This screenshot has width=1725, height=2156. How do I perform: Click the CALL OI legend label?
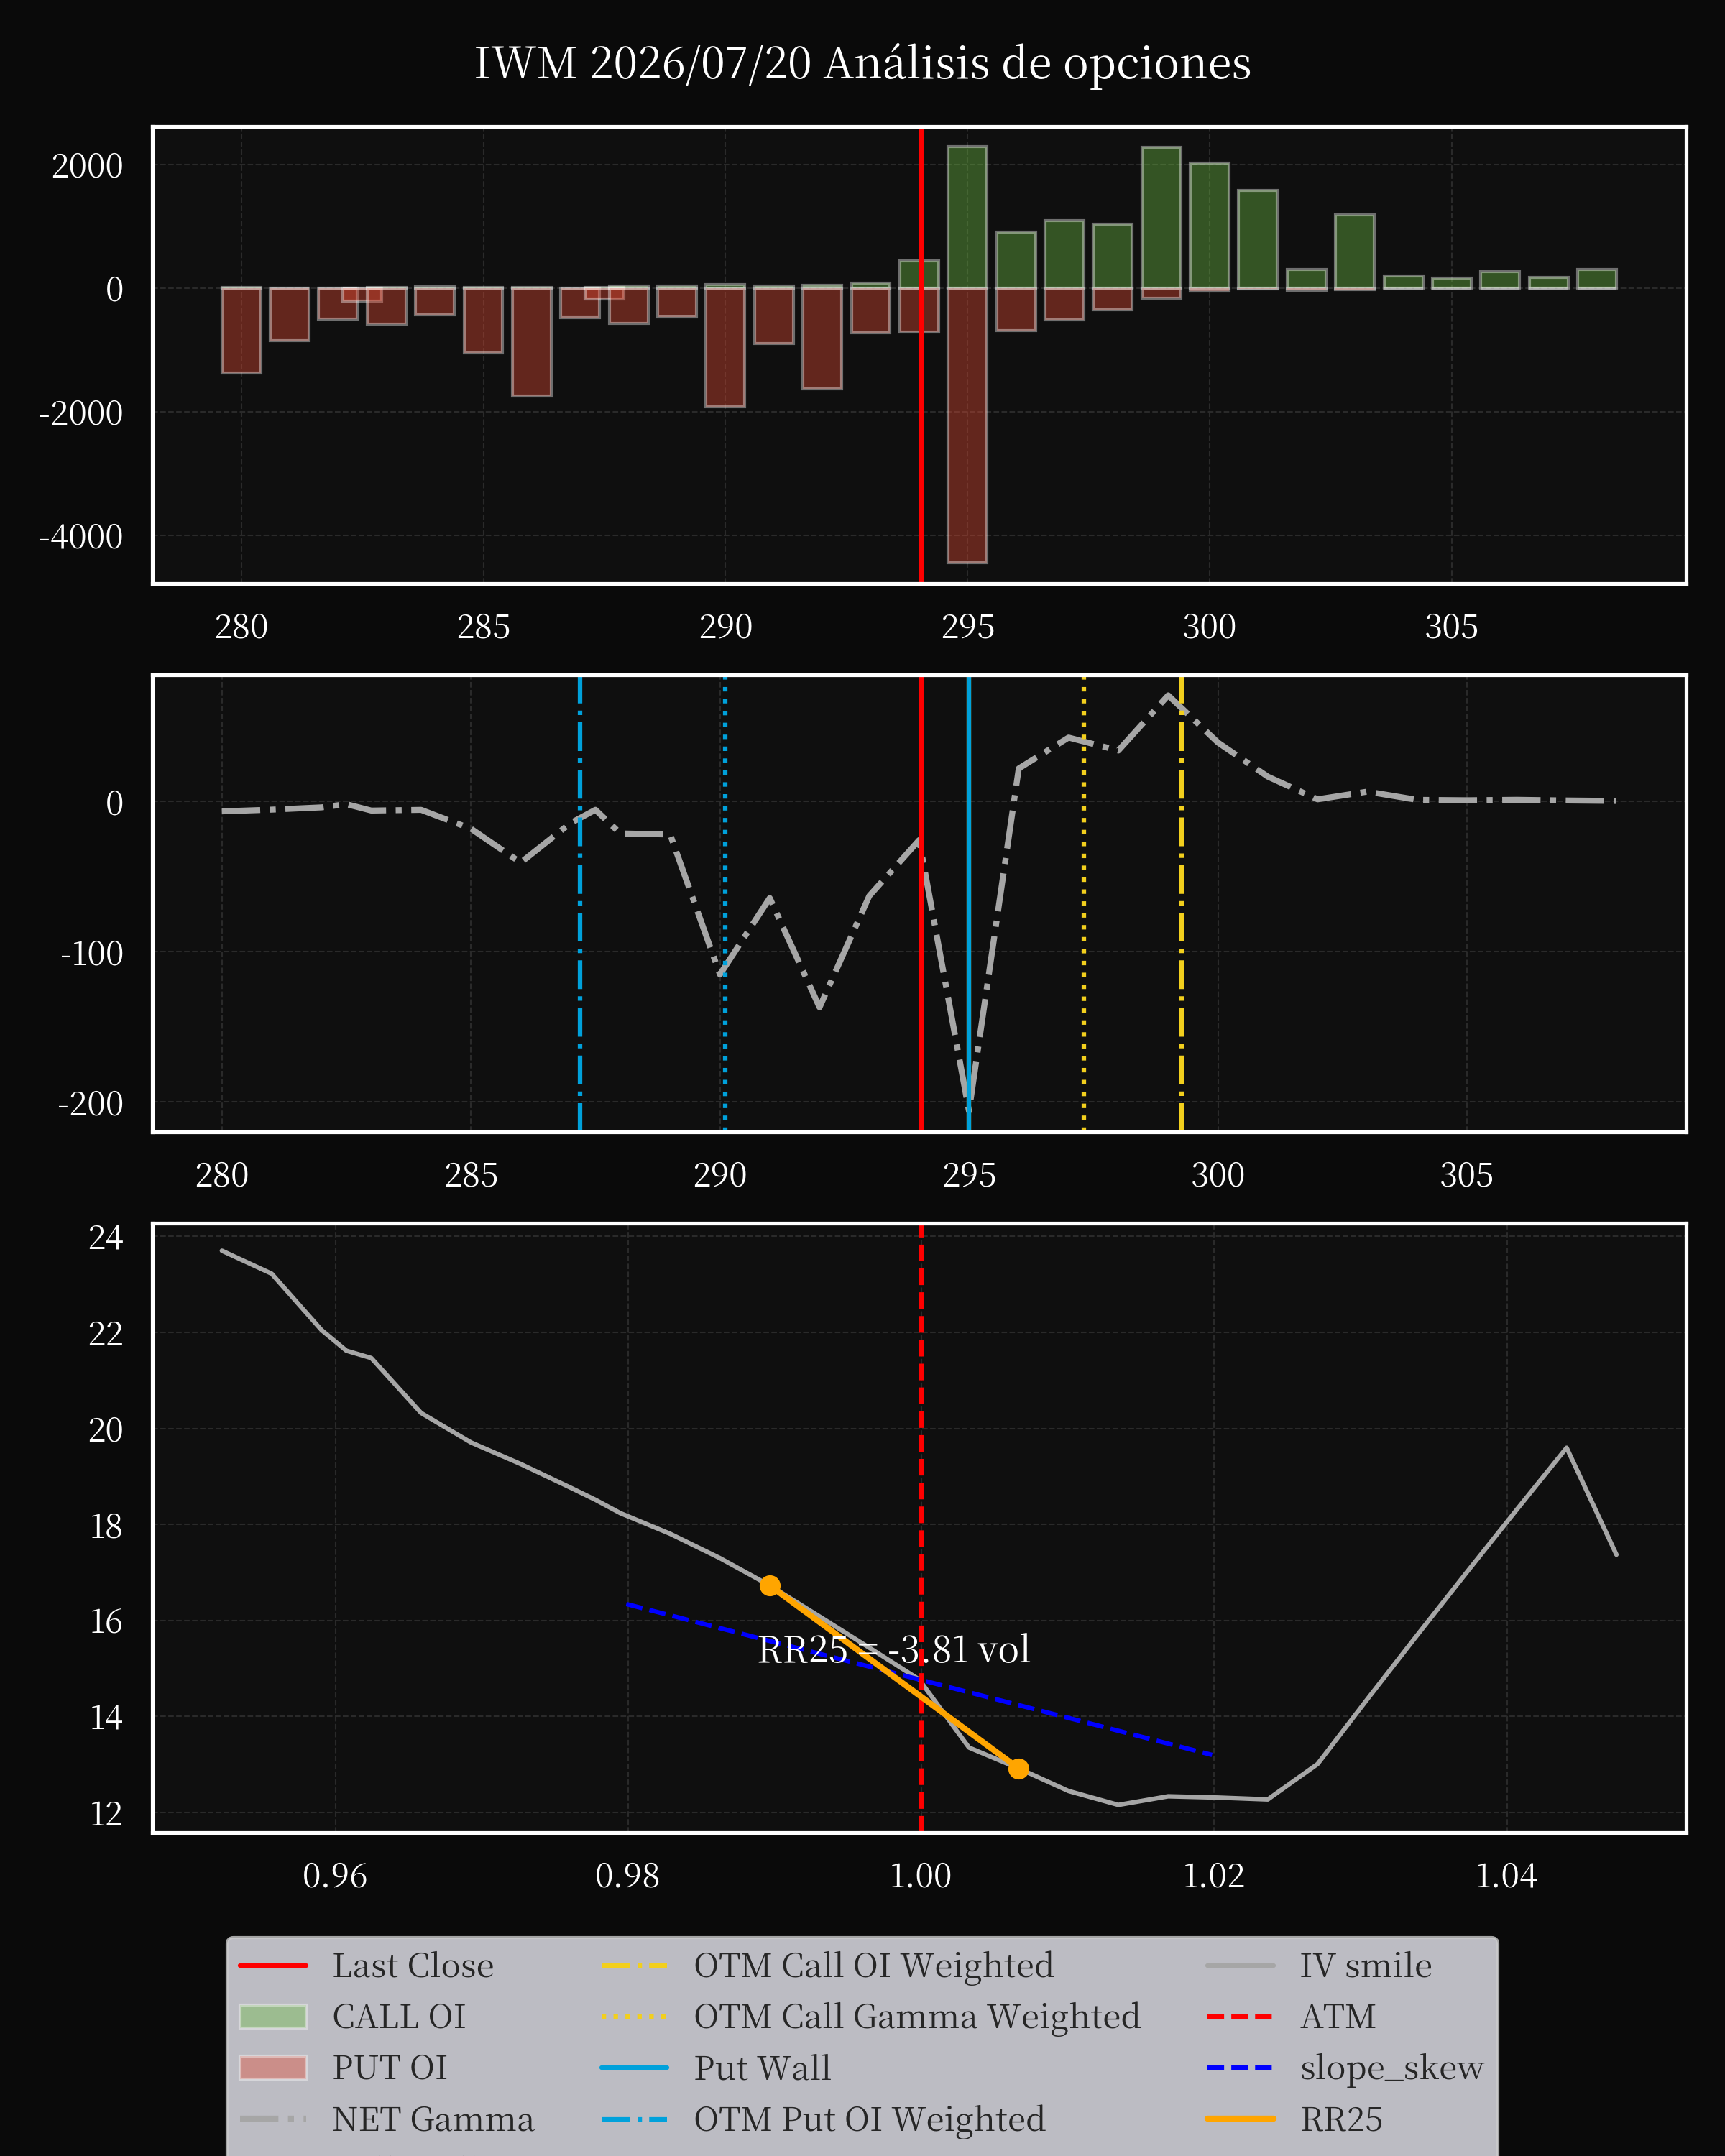click(x=399, y=2017)
